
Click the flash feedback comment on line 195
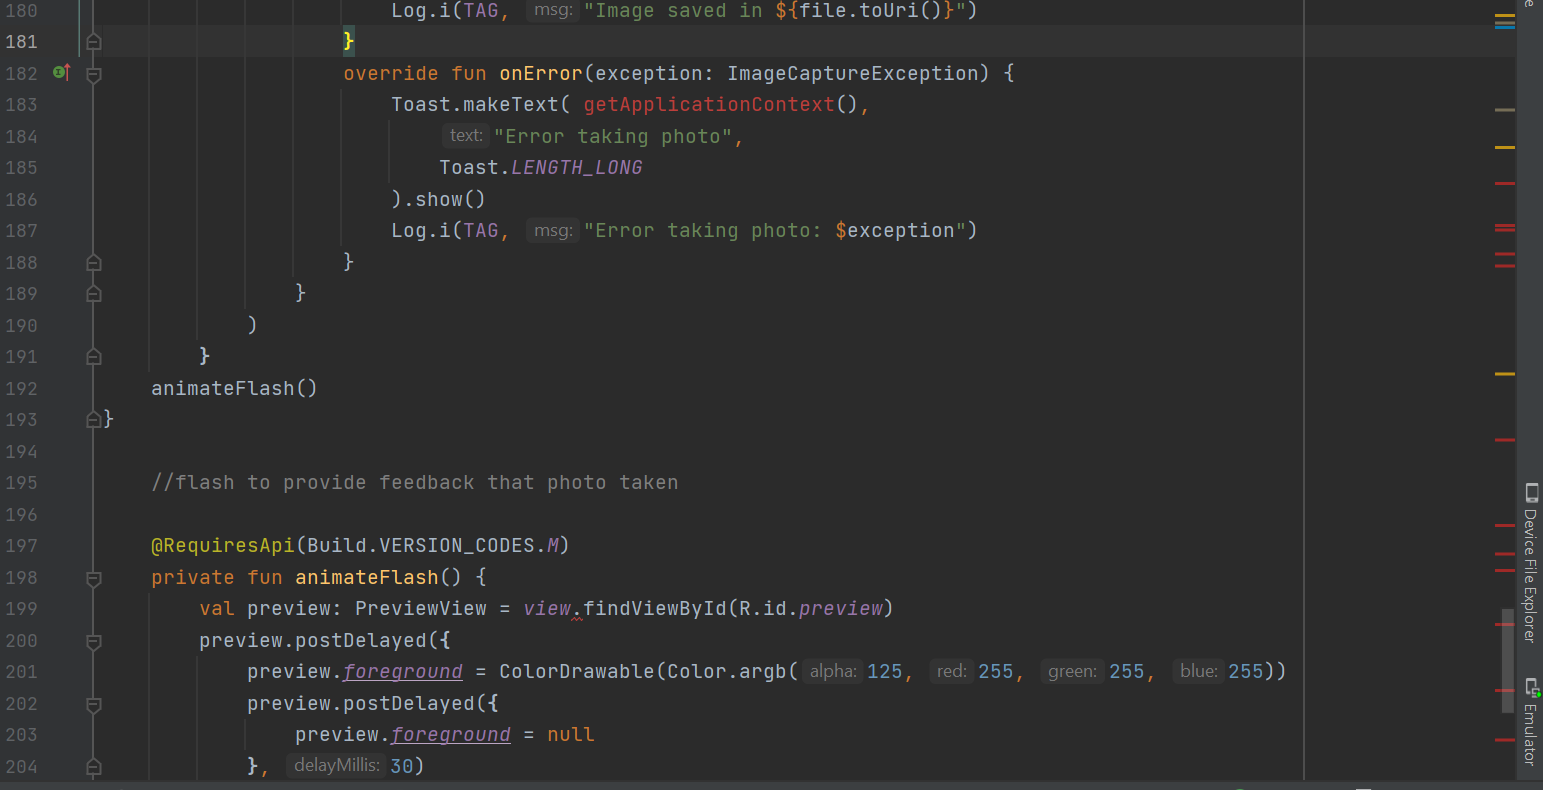coord(415,482)
